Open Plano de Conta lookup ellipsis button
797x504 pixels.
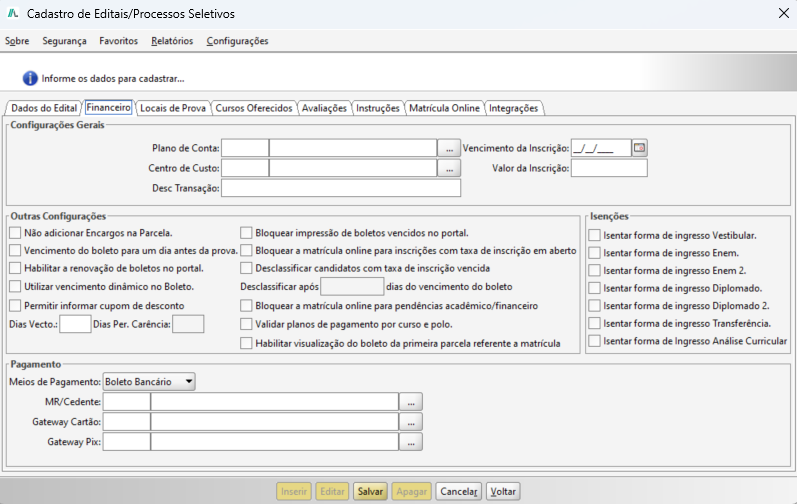pyautogui.click(x=449, y=148)
